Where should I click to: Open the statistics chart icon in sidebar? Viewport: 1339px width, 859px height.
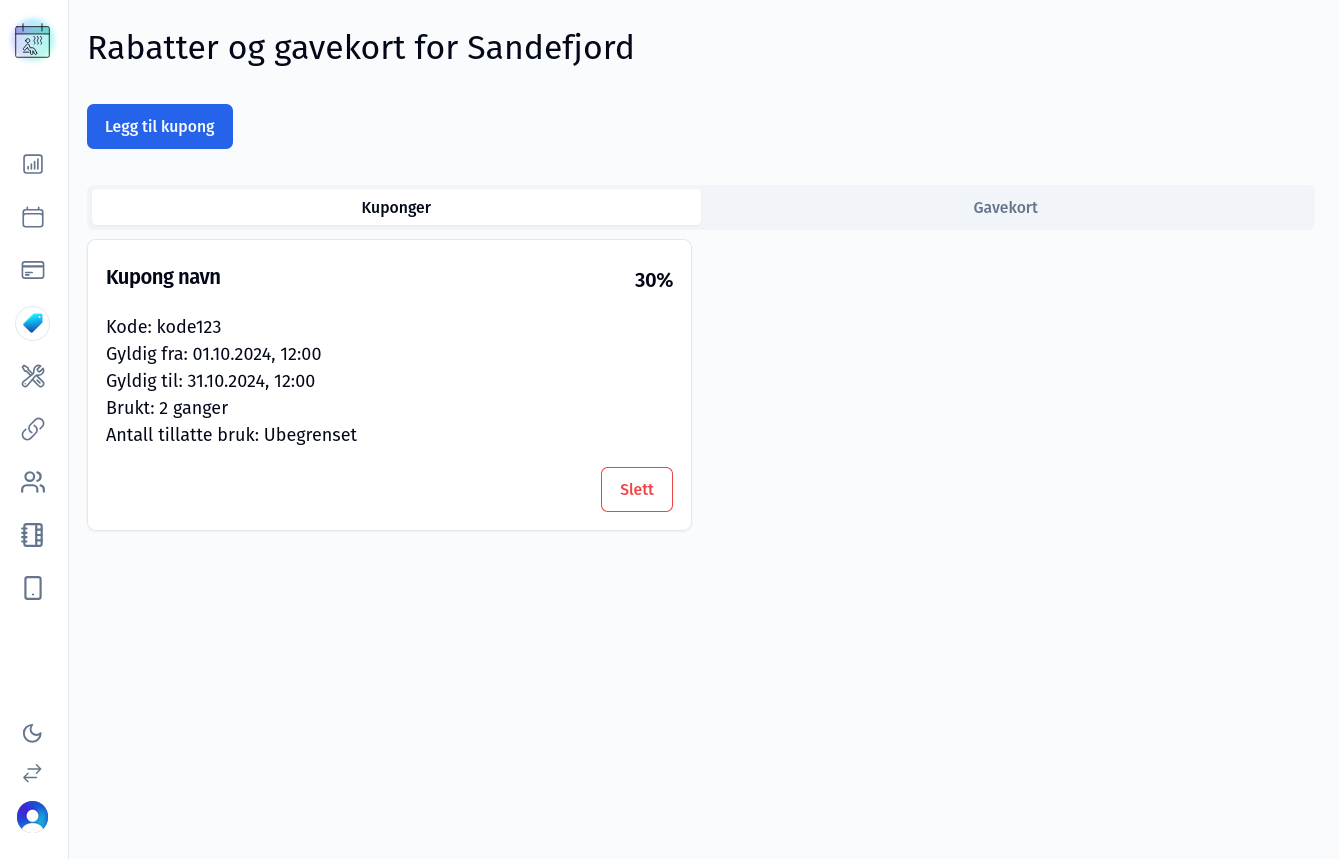click(x=33, y=164)
